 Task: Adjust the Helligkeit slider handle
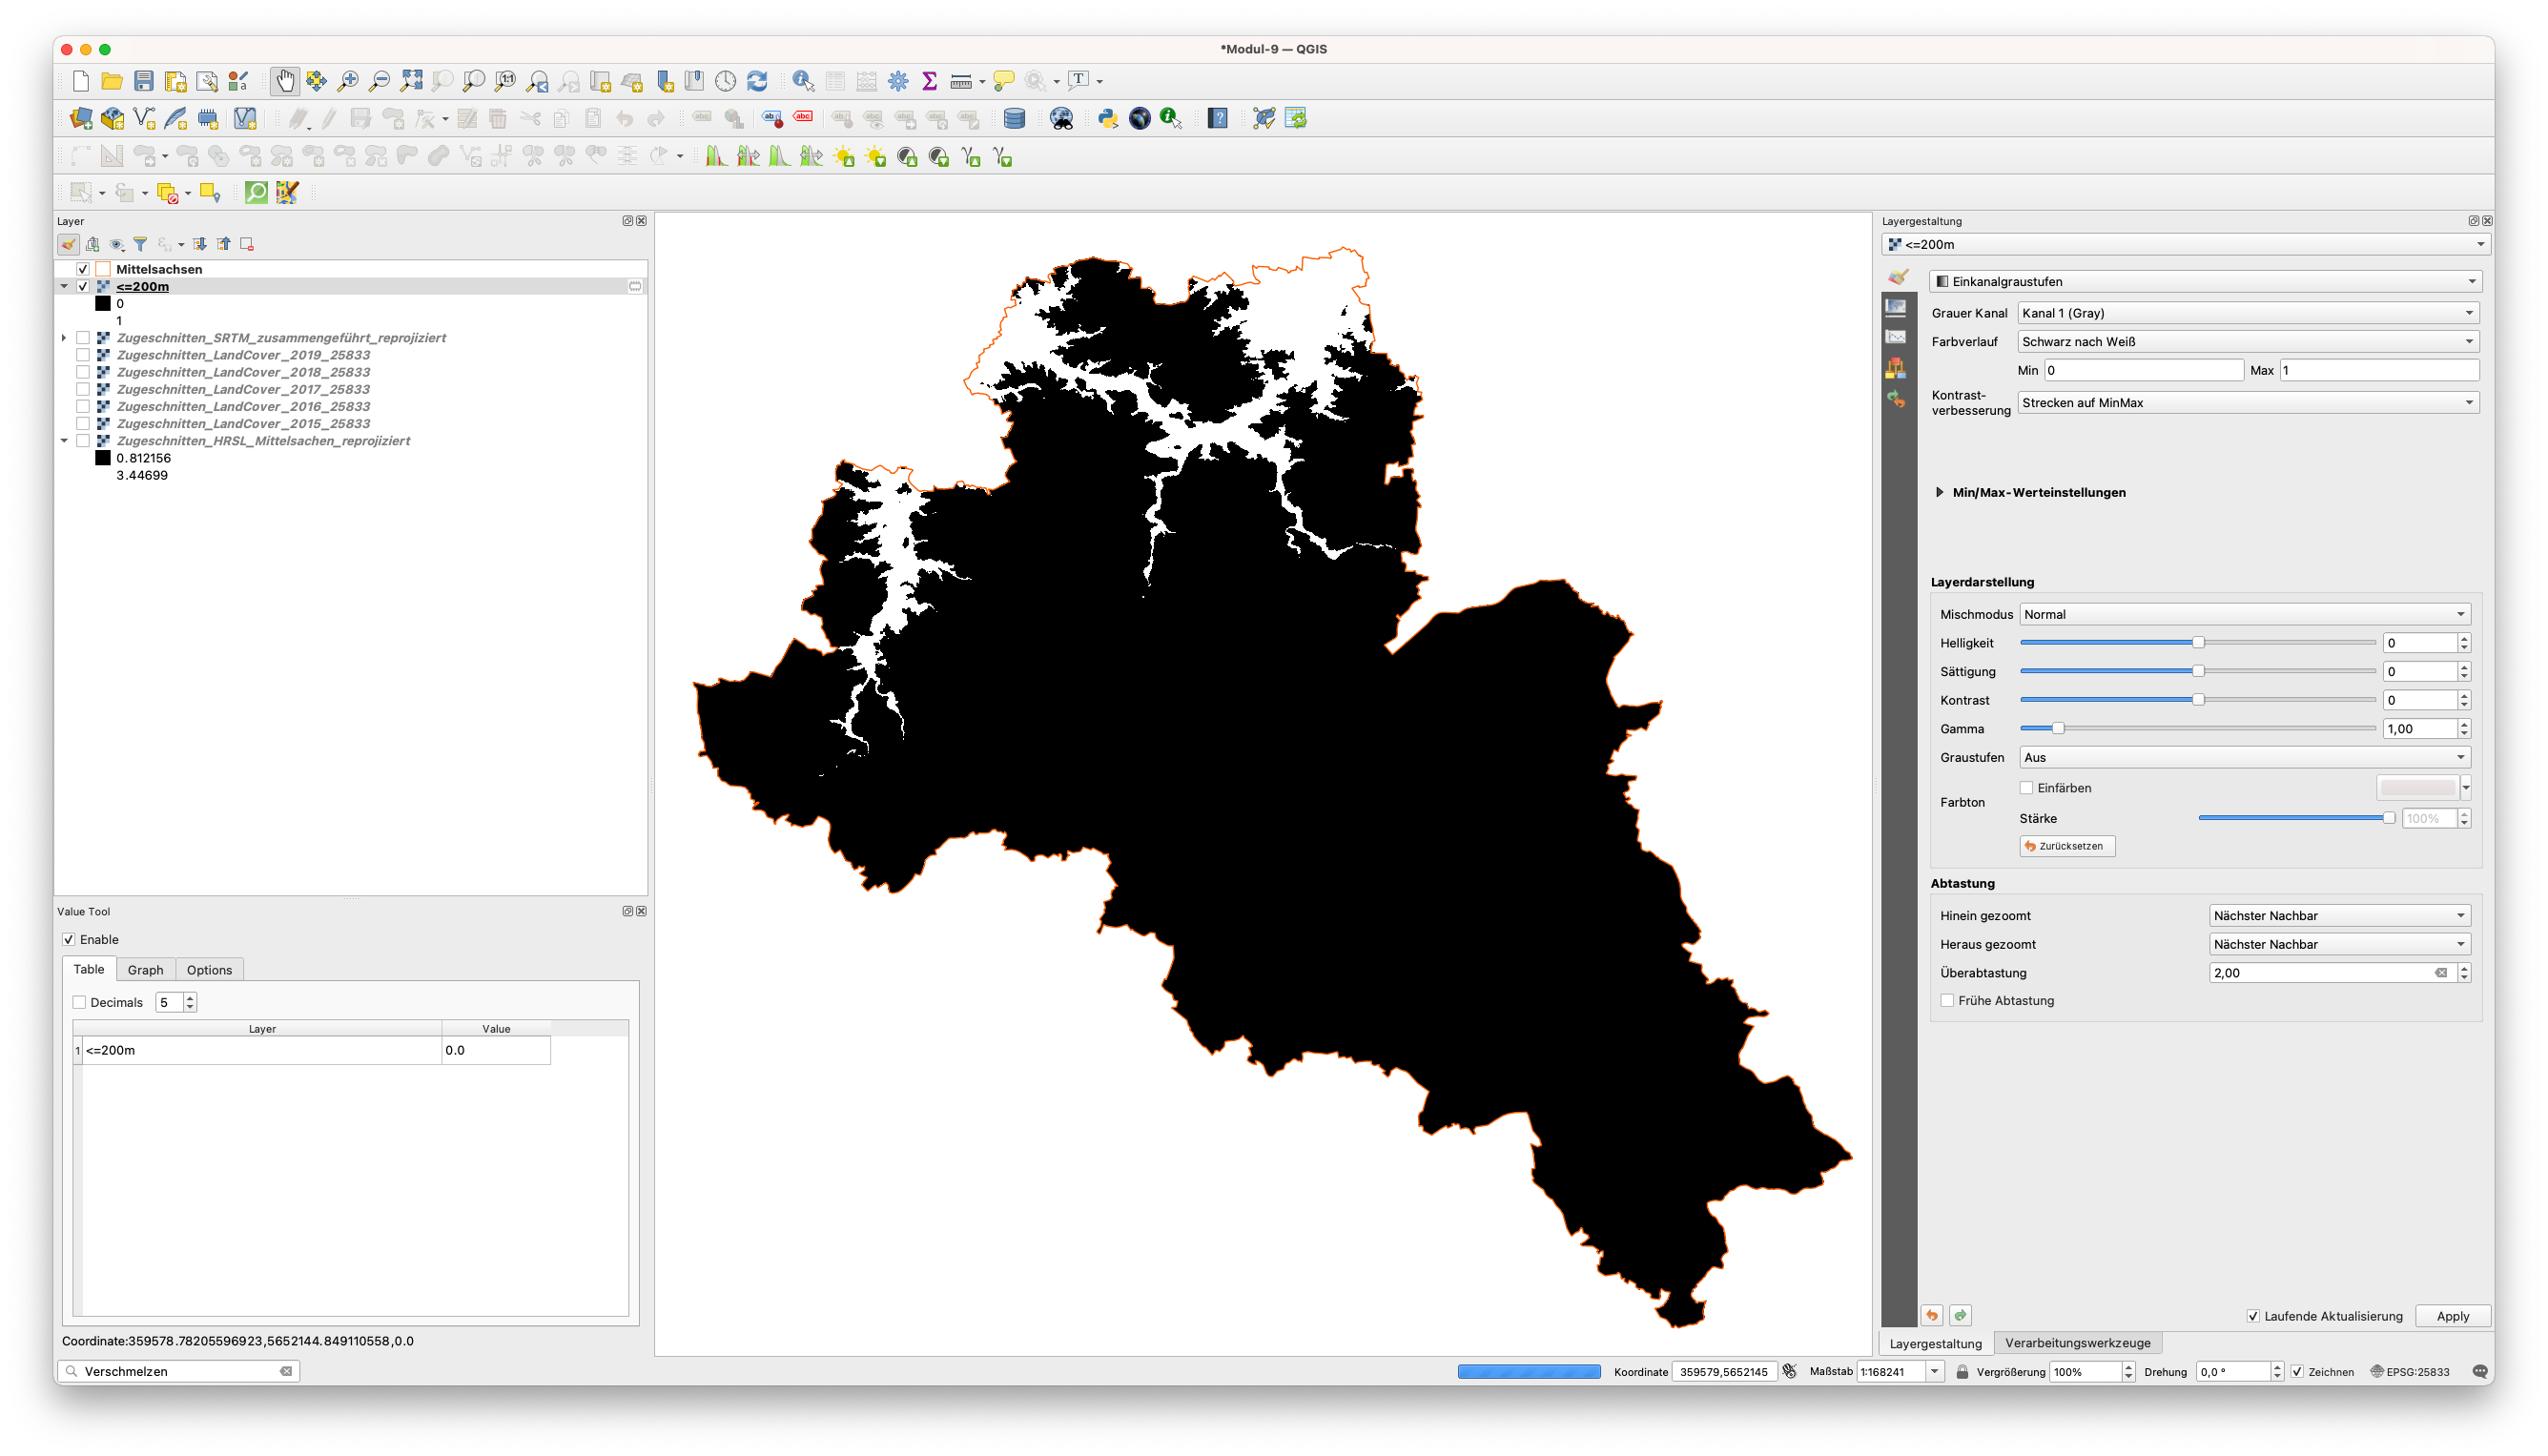(2197, 642)
